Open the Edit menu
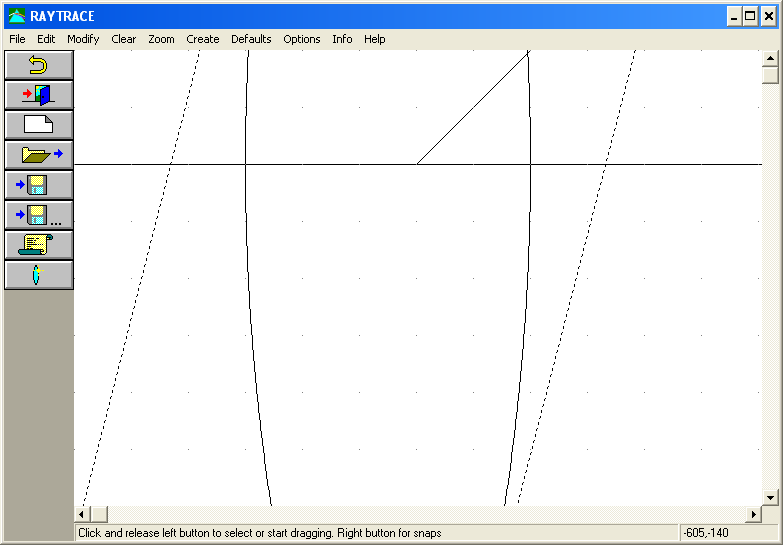The image size is (783, 545). coord(46,39)
